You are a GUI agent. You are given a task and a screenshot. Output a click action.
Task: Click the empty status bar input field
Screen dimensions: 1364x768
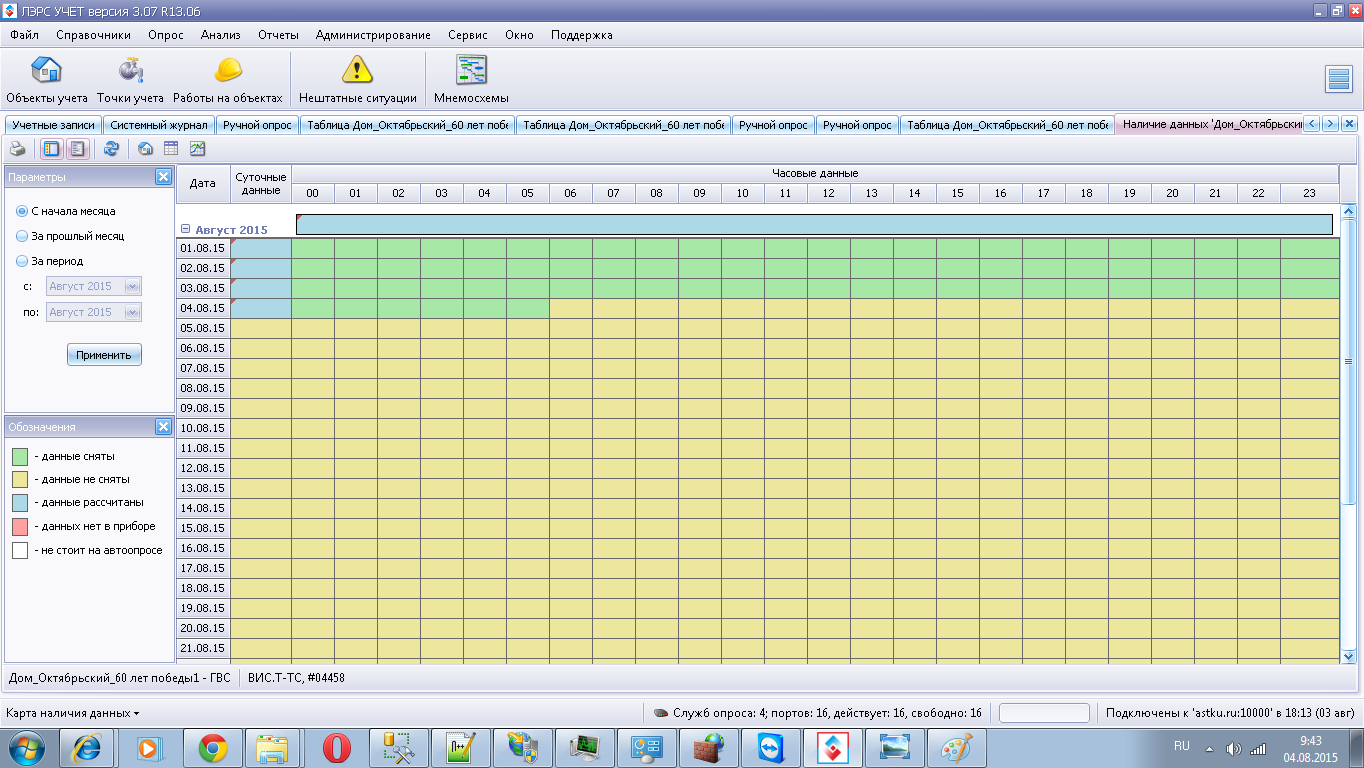click(x=1044, y=713)
